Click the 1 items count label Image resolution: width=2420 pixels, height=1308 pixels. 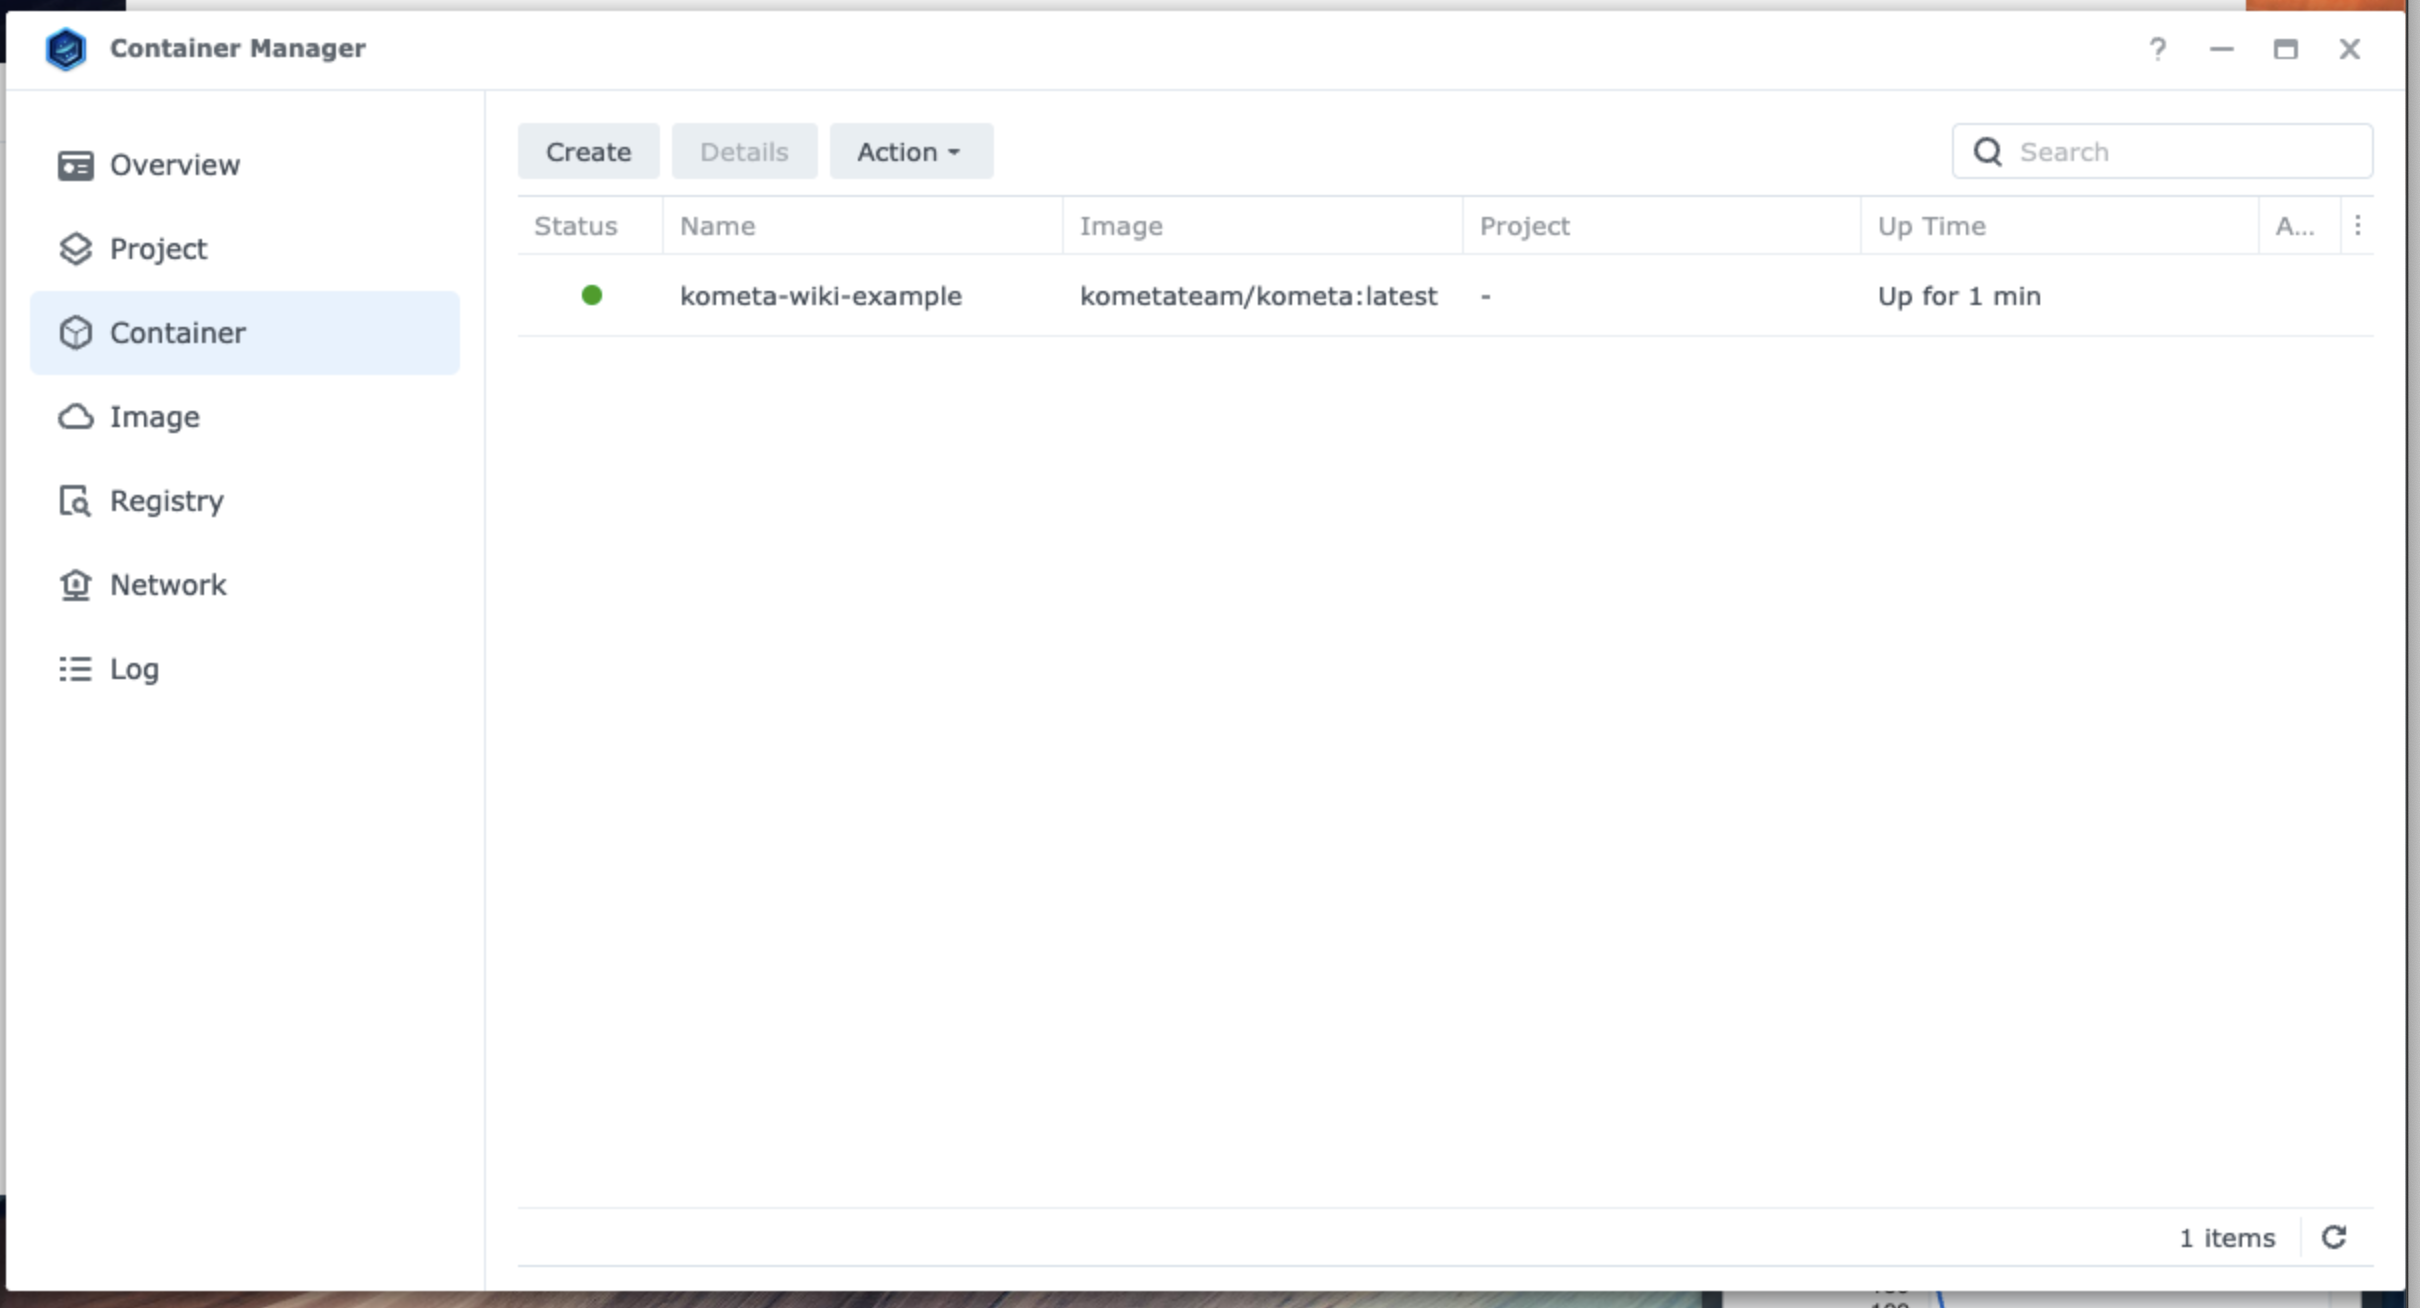point(2228,1238)
